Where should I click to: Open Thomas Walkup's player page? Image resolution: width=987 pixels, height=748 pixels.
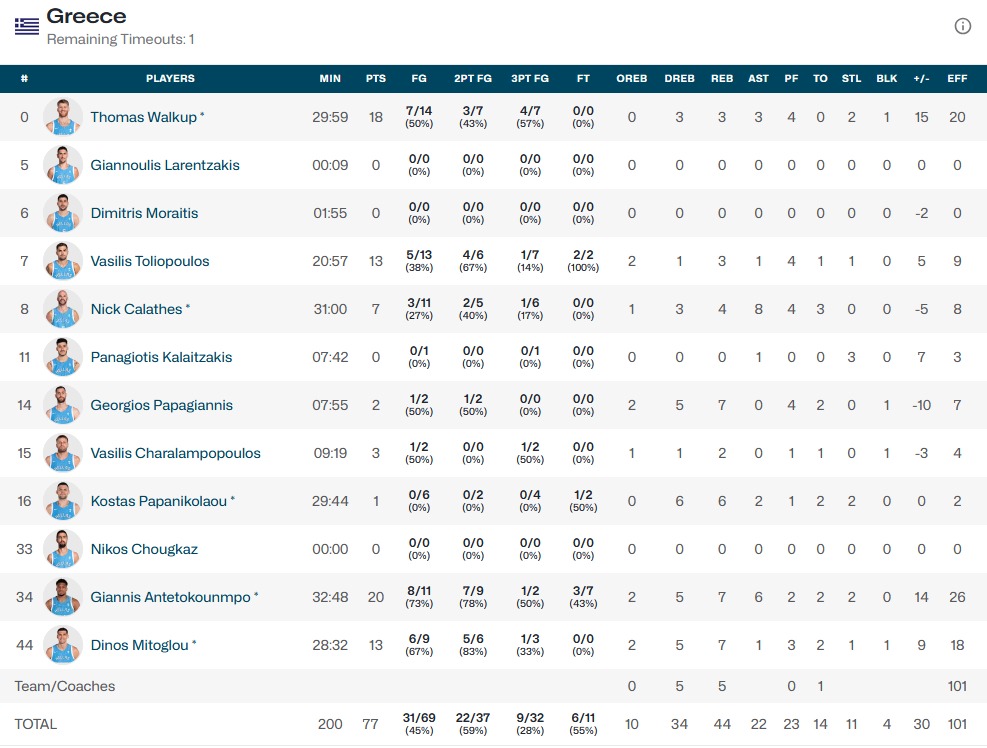(x=143, y=117)
